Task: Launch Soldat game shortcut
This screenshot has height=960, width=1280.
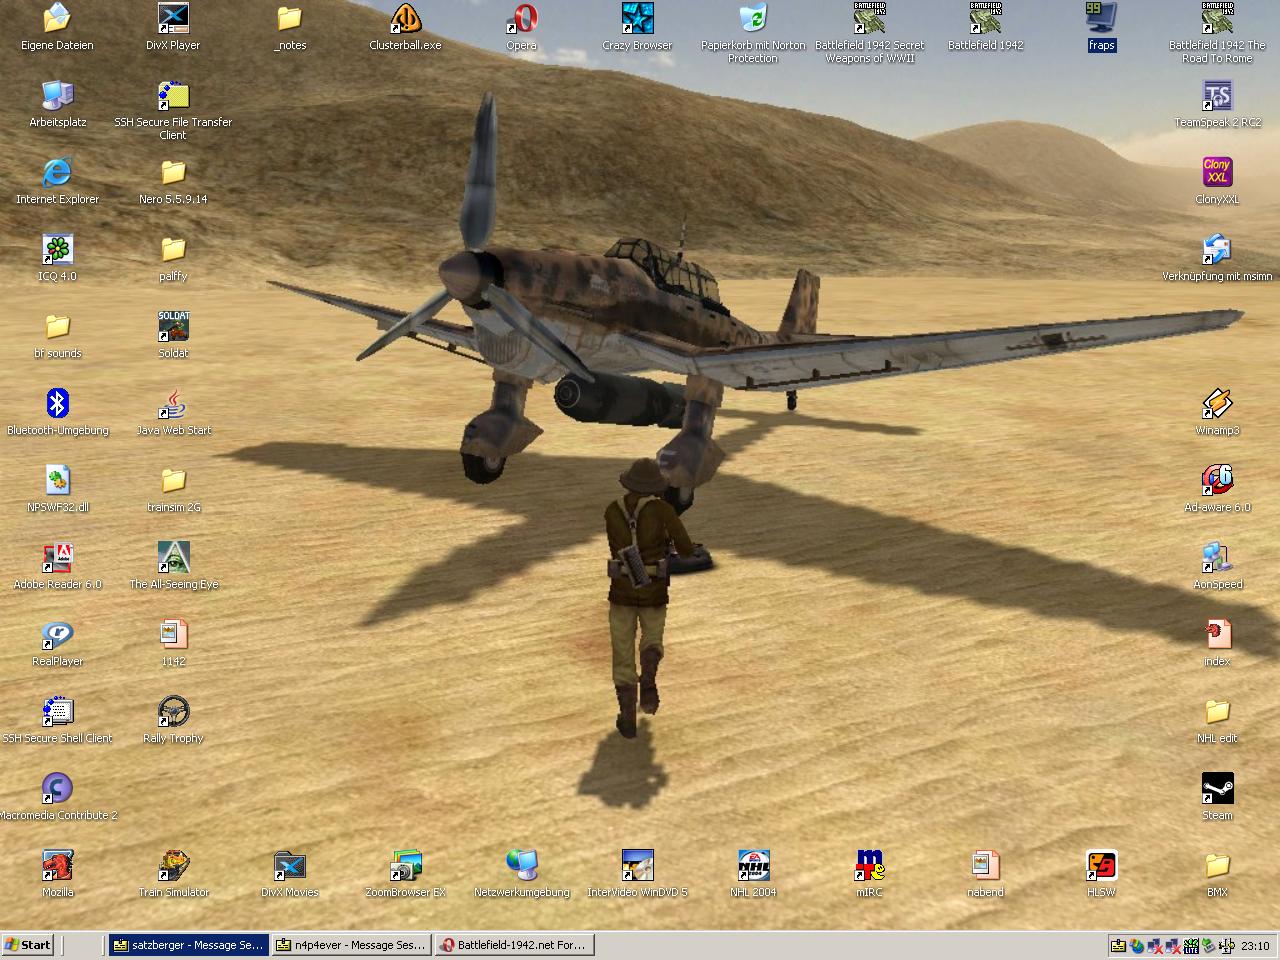Action: coord(173,335)
